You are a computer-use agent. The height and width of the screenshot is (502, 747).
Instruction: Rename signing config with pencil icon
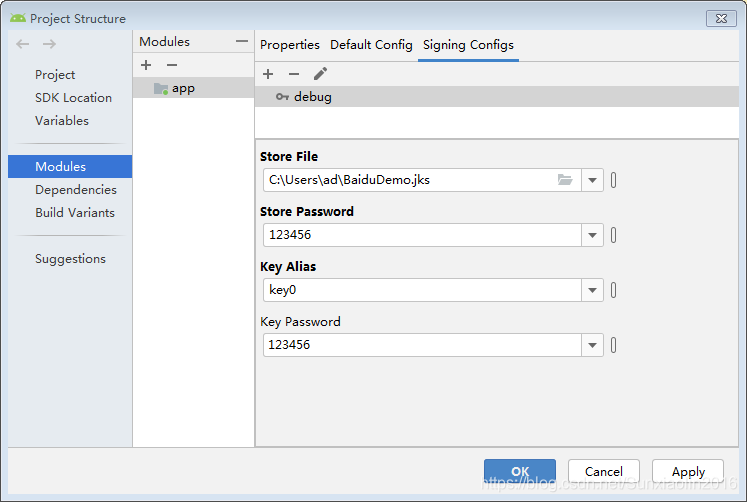(x=320, y=74)
